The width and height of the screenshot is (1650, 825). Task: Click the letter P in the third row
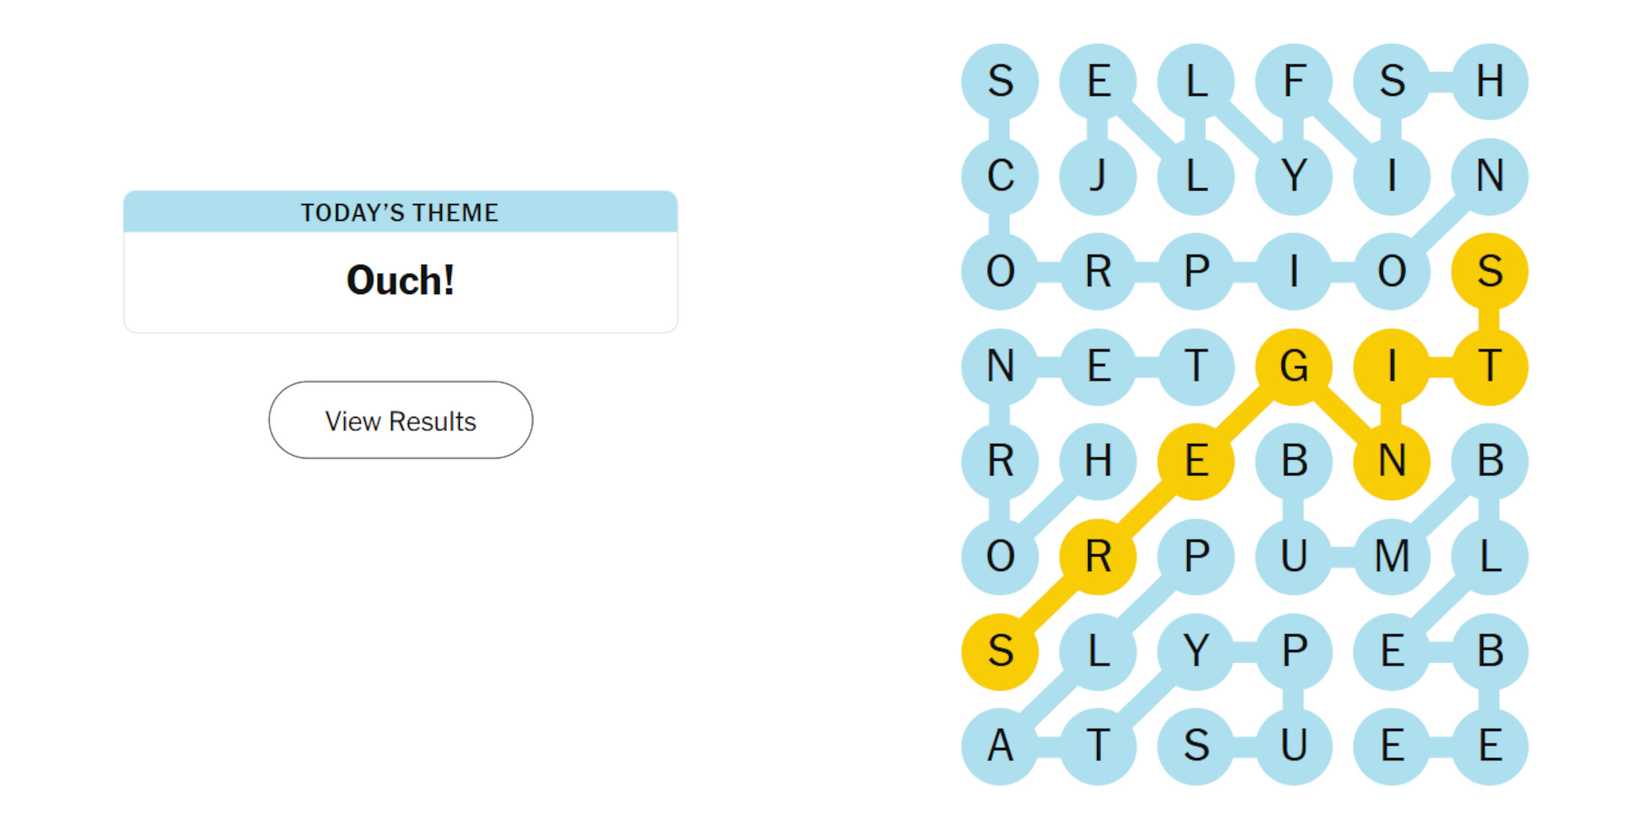coord(1196,270)
